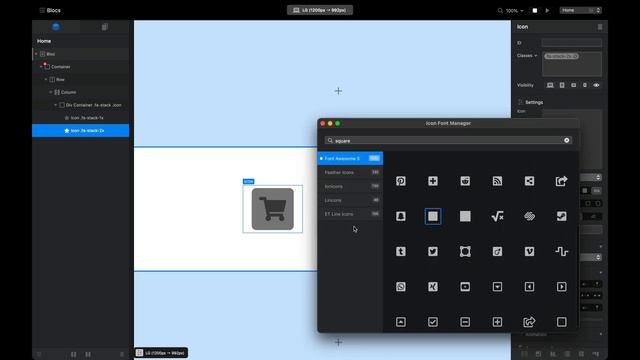Collapse the Container tree item
The image size is (640, 360).
(x=41, y=67)
